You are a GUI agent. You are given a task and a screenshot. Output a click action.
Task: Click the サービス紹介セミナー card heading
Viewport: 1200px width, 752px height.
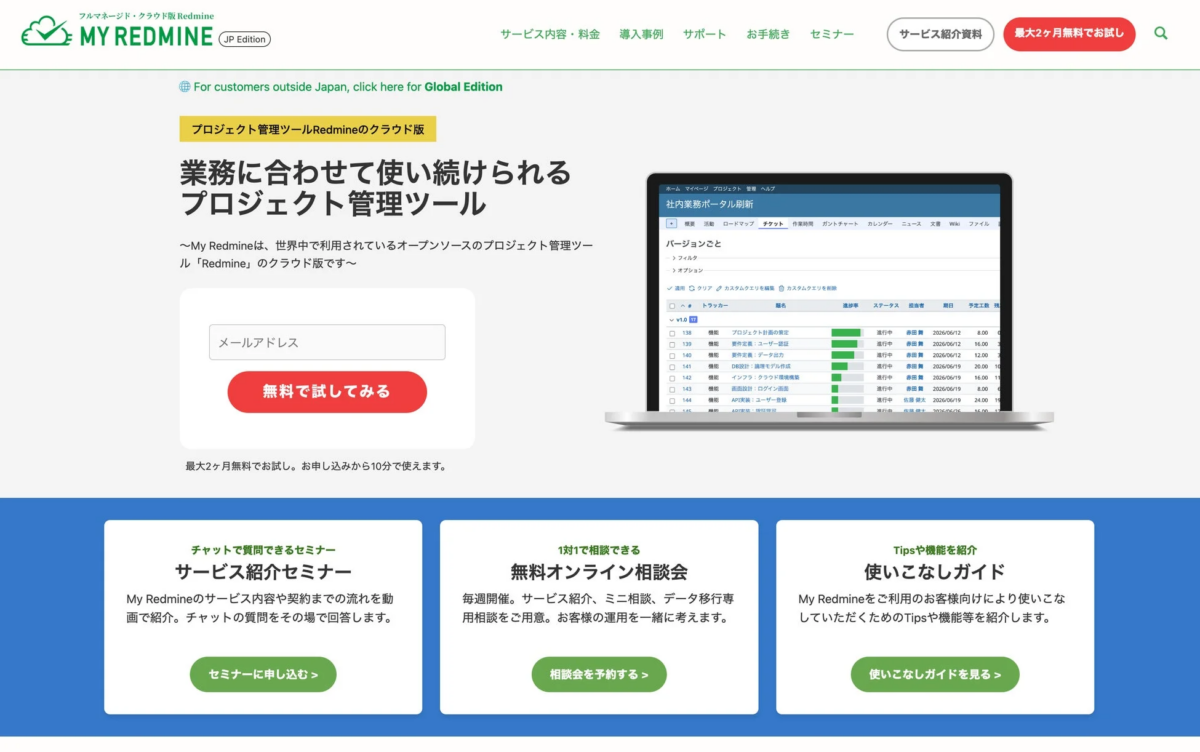[263, 572]
